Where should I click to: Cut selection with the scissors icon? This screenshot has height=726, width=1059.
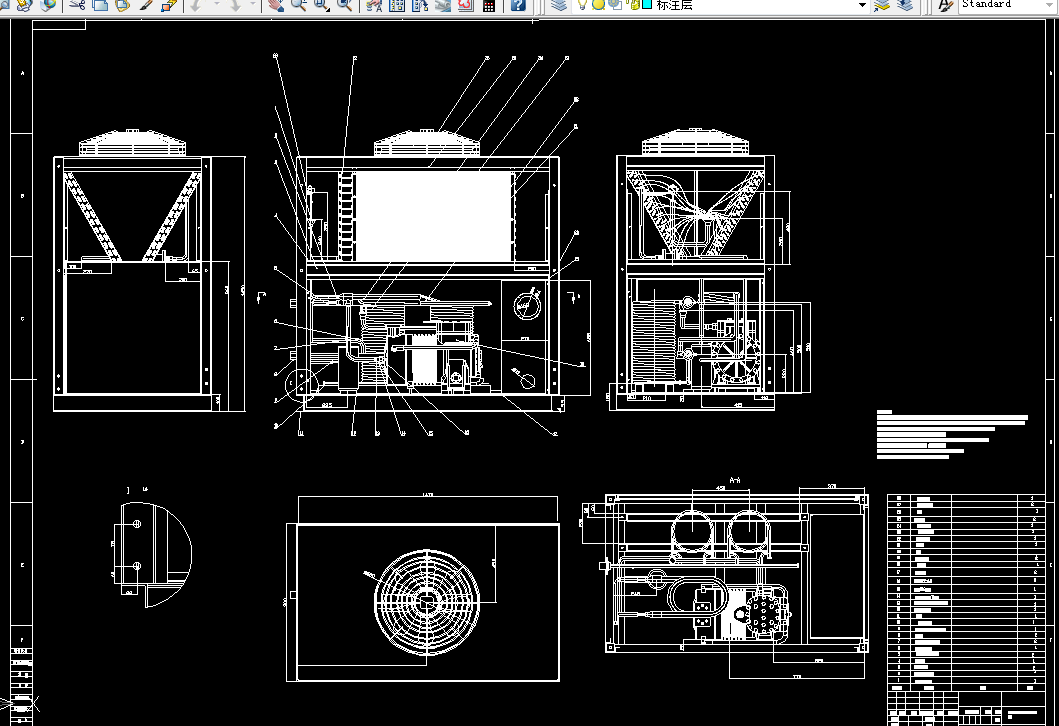[x=77, y=5]
